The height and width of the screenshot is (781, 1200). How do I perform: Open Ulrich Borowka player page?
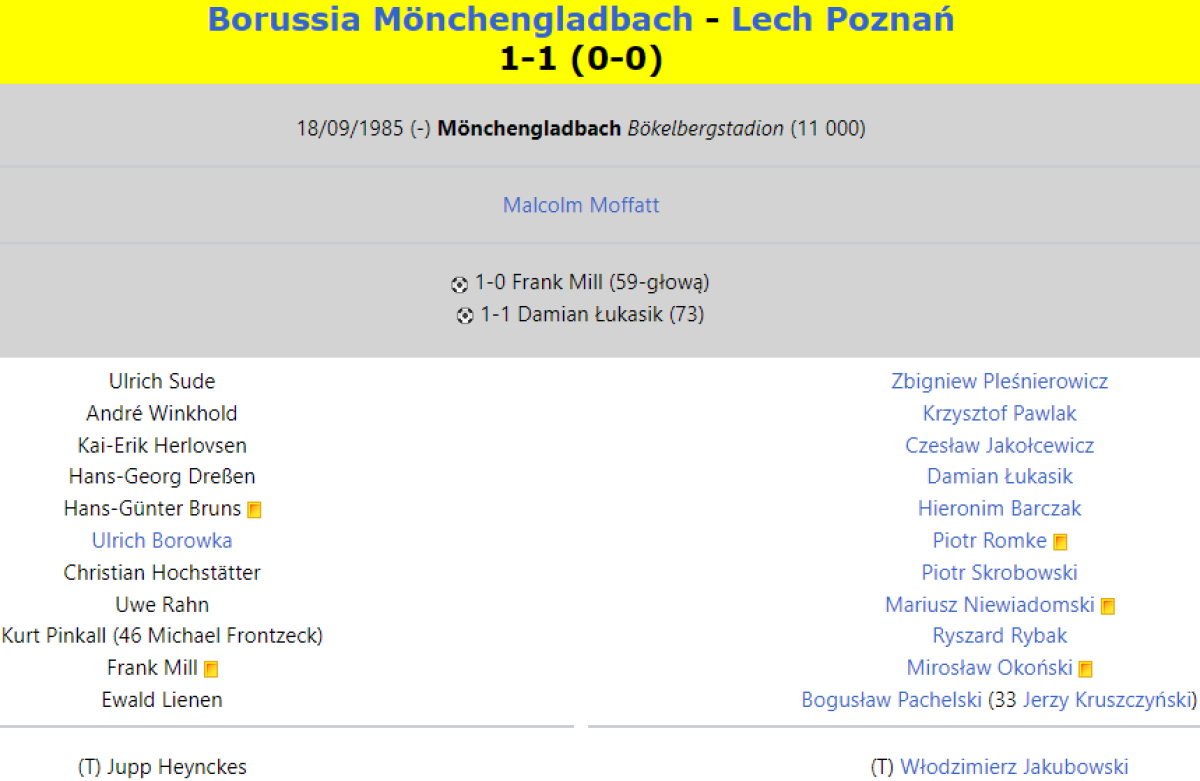coord(162,541)
